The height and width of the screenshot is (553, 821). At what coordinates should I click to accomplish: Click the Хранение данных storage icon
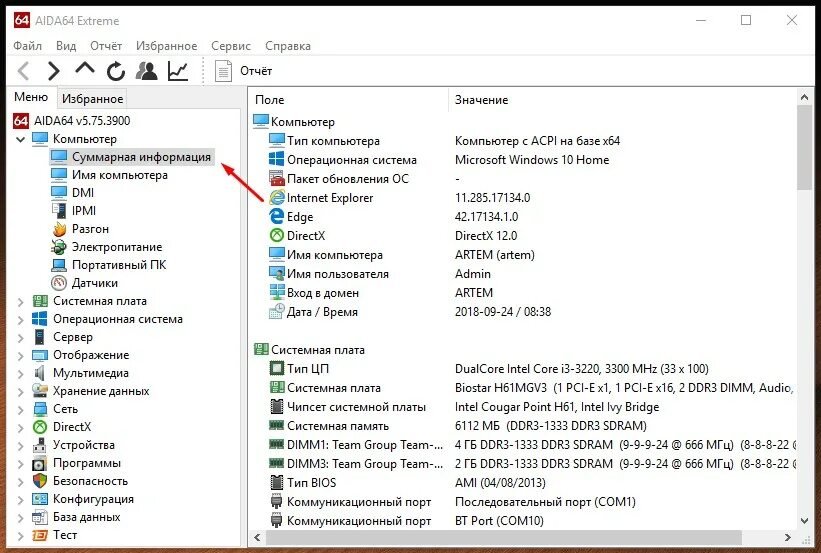pos(40,391)
